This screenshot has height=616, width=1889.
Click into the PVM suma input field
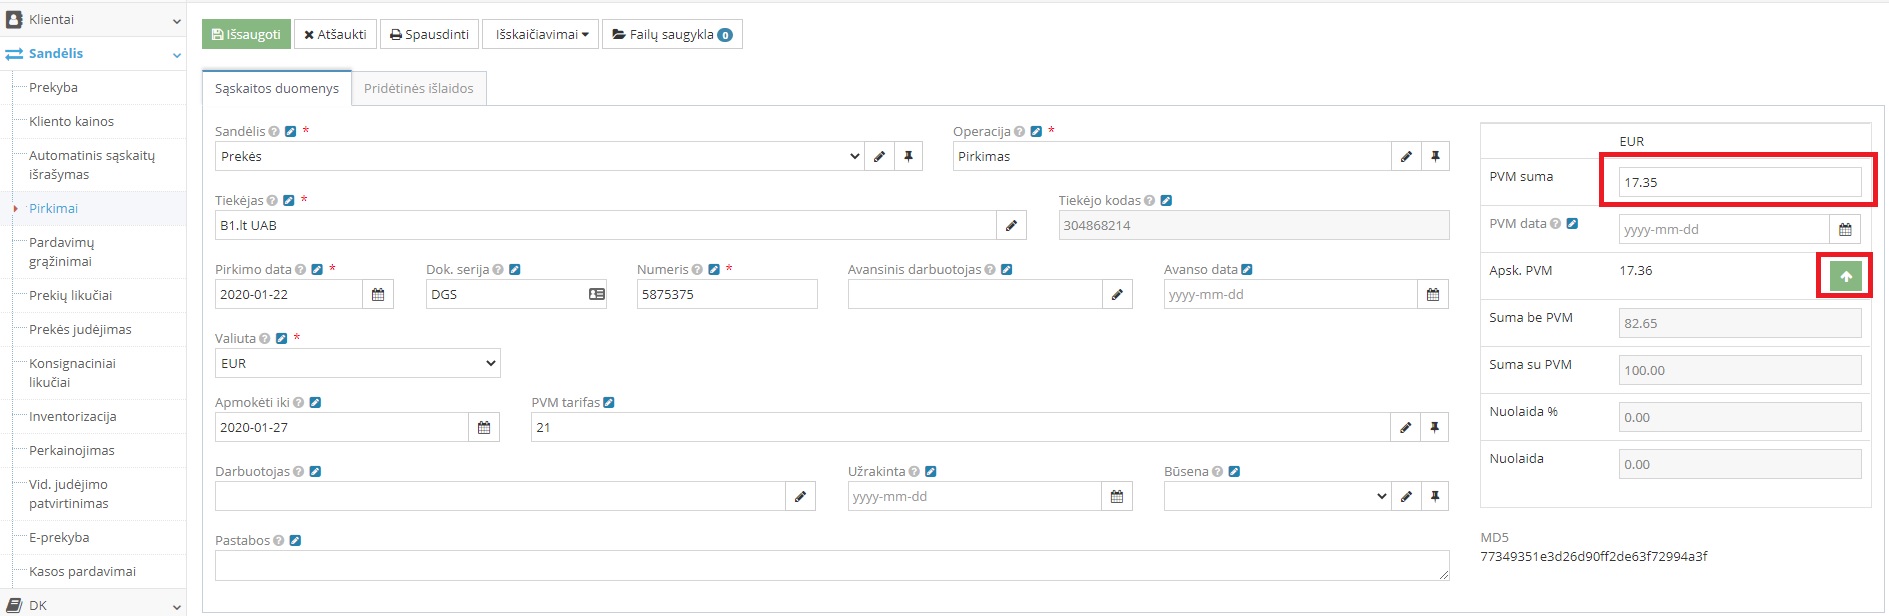pos(1739,183)
